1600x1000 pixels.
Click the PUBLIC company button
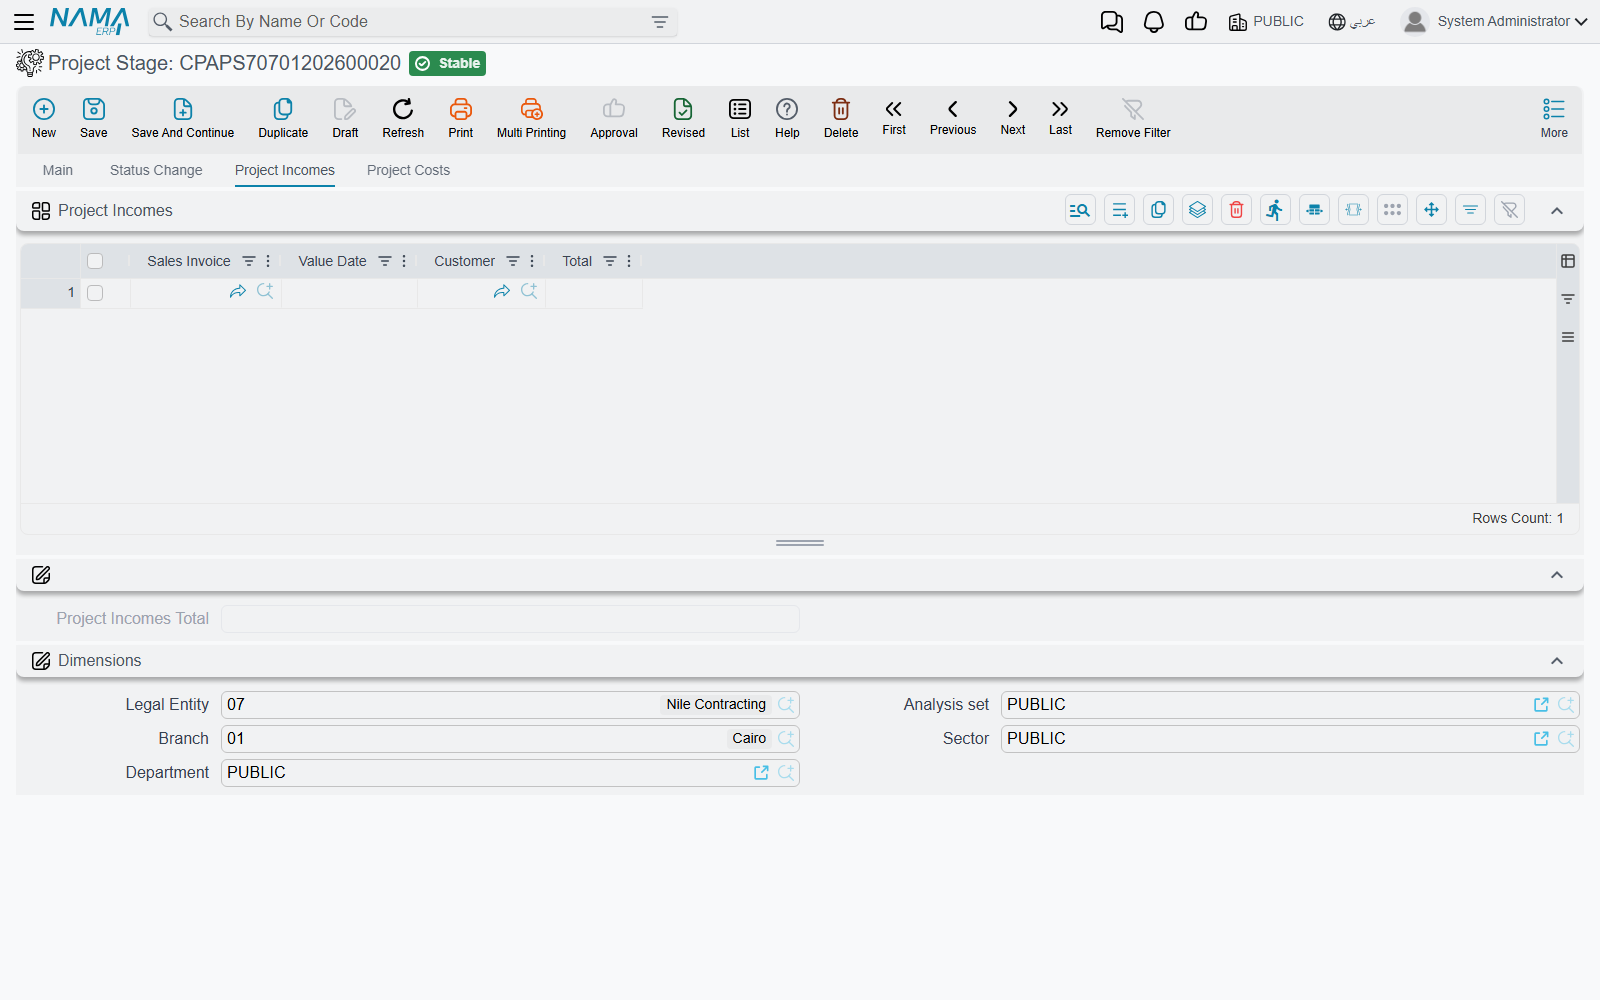(1266, 22)
